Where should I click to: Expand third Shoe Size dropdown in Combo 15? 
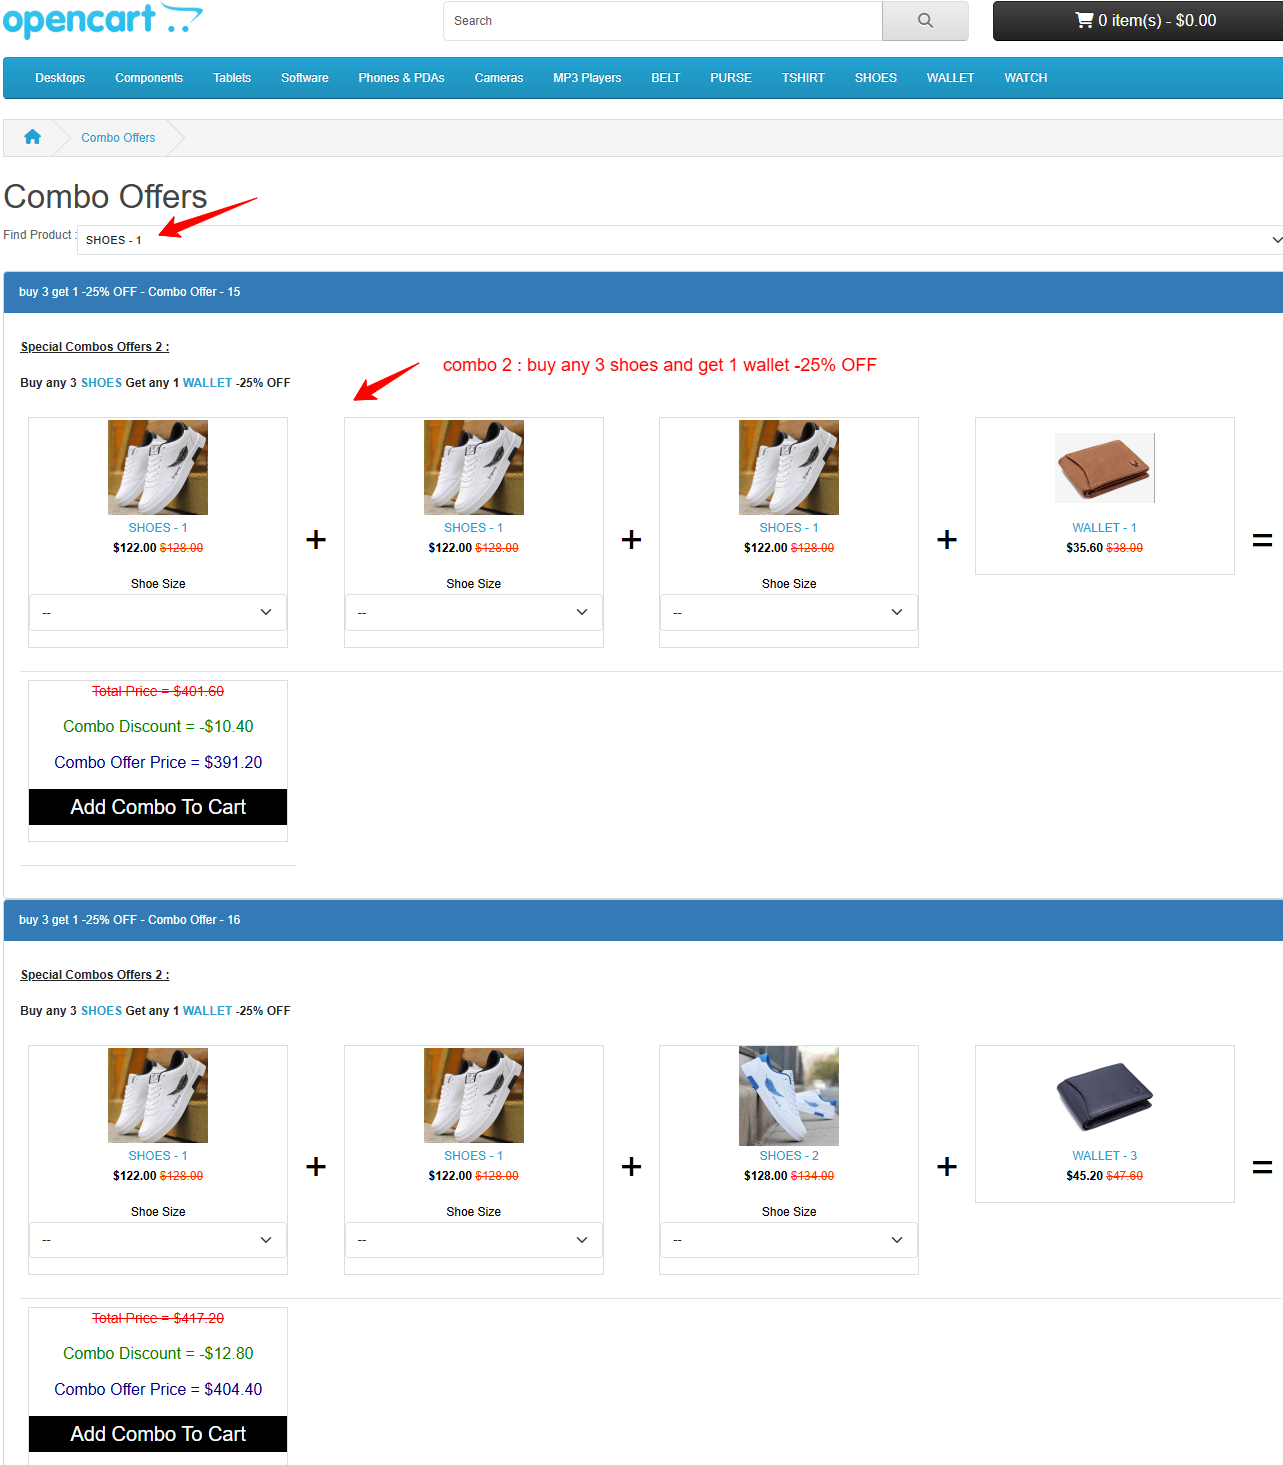coord(789,612)
